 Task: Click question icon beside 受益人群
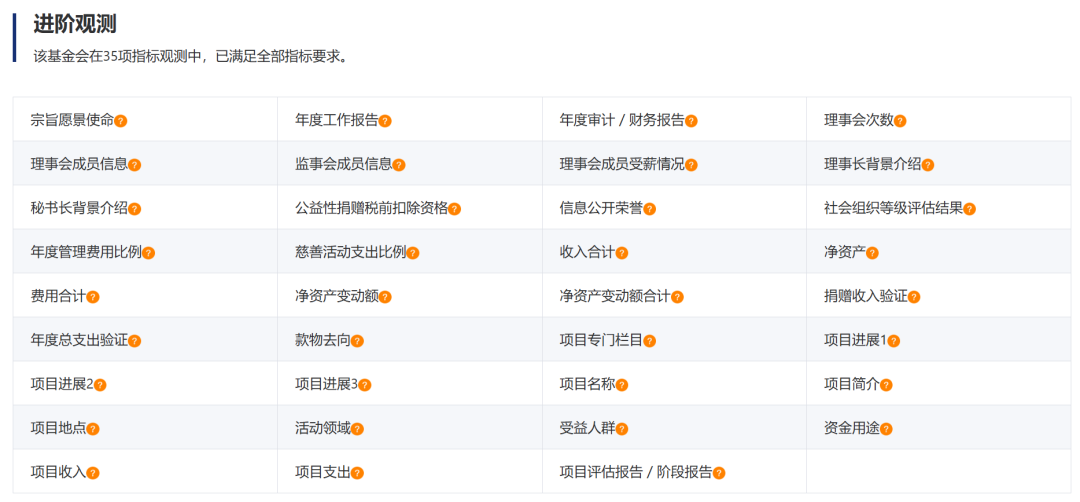621,430
